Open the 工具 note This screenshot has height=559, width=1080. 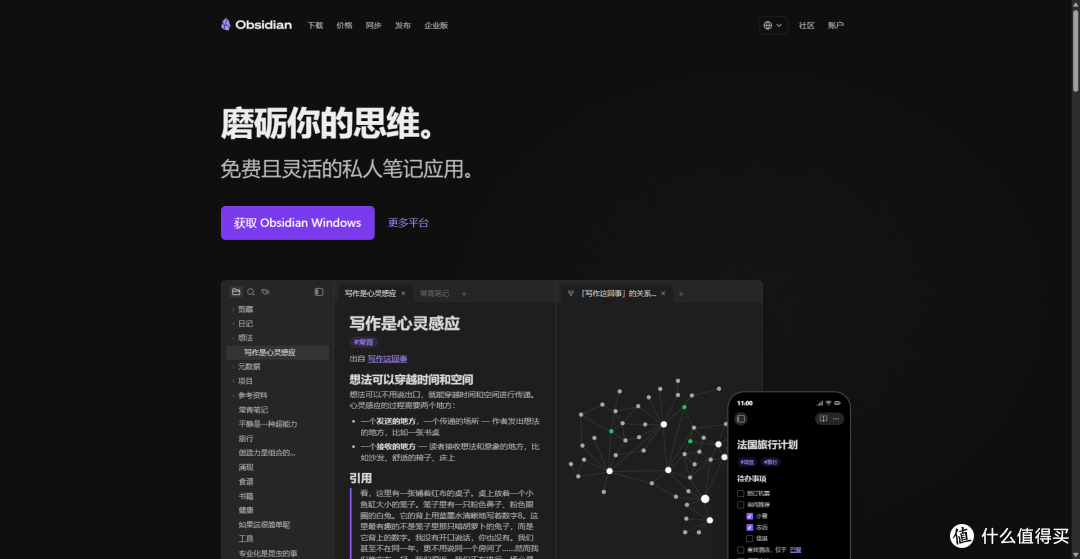coord(246,539)
